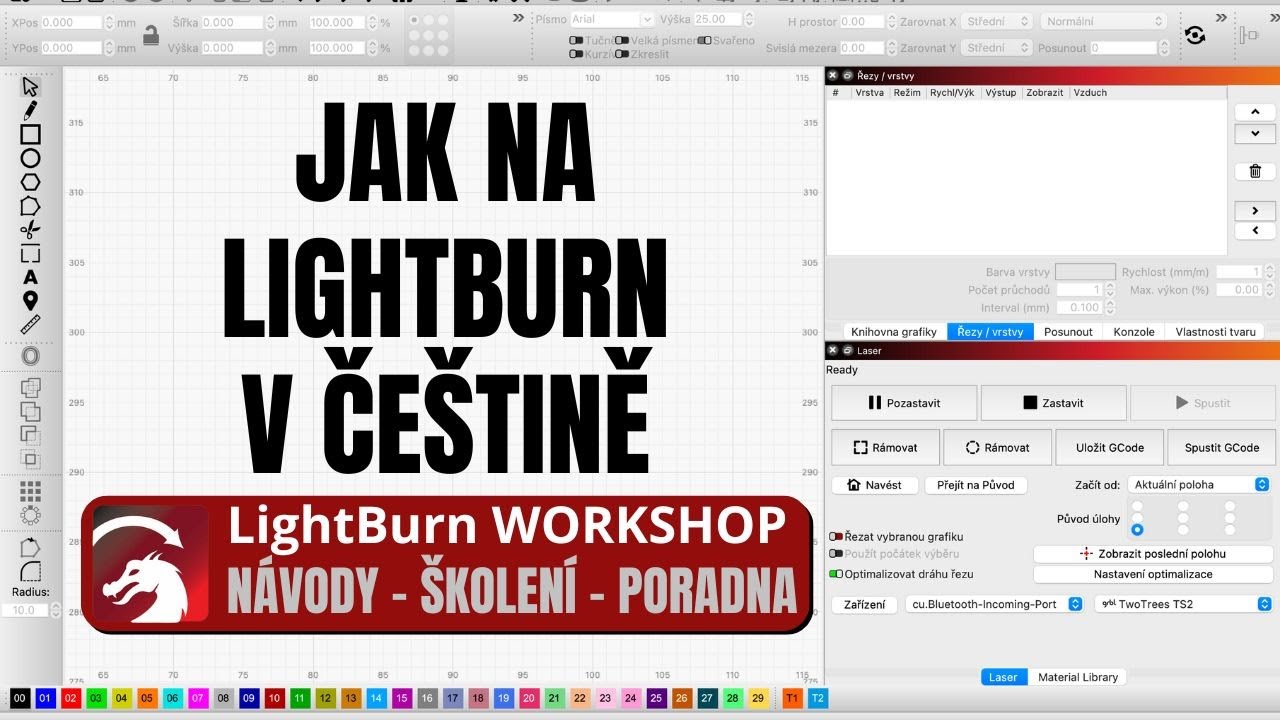Toggle the Svařeno switch
The height and width of the screenshot is (720, 1280).
705,41
